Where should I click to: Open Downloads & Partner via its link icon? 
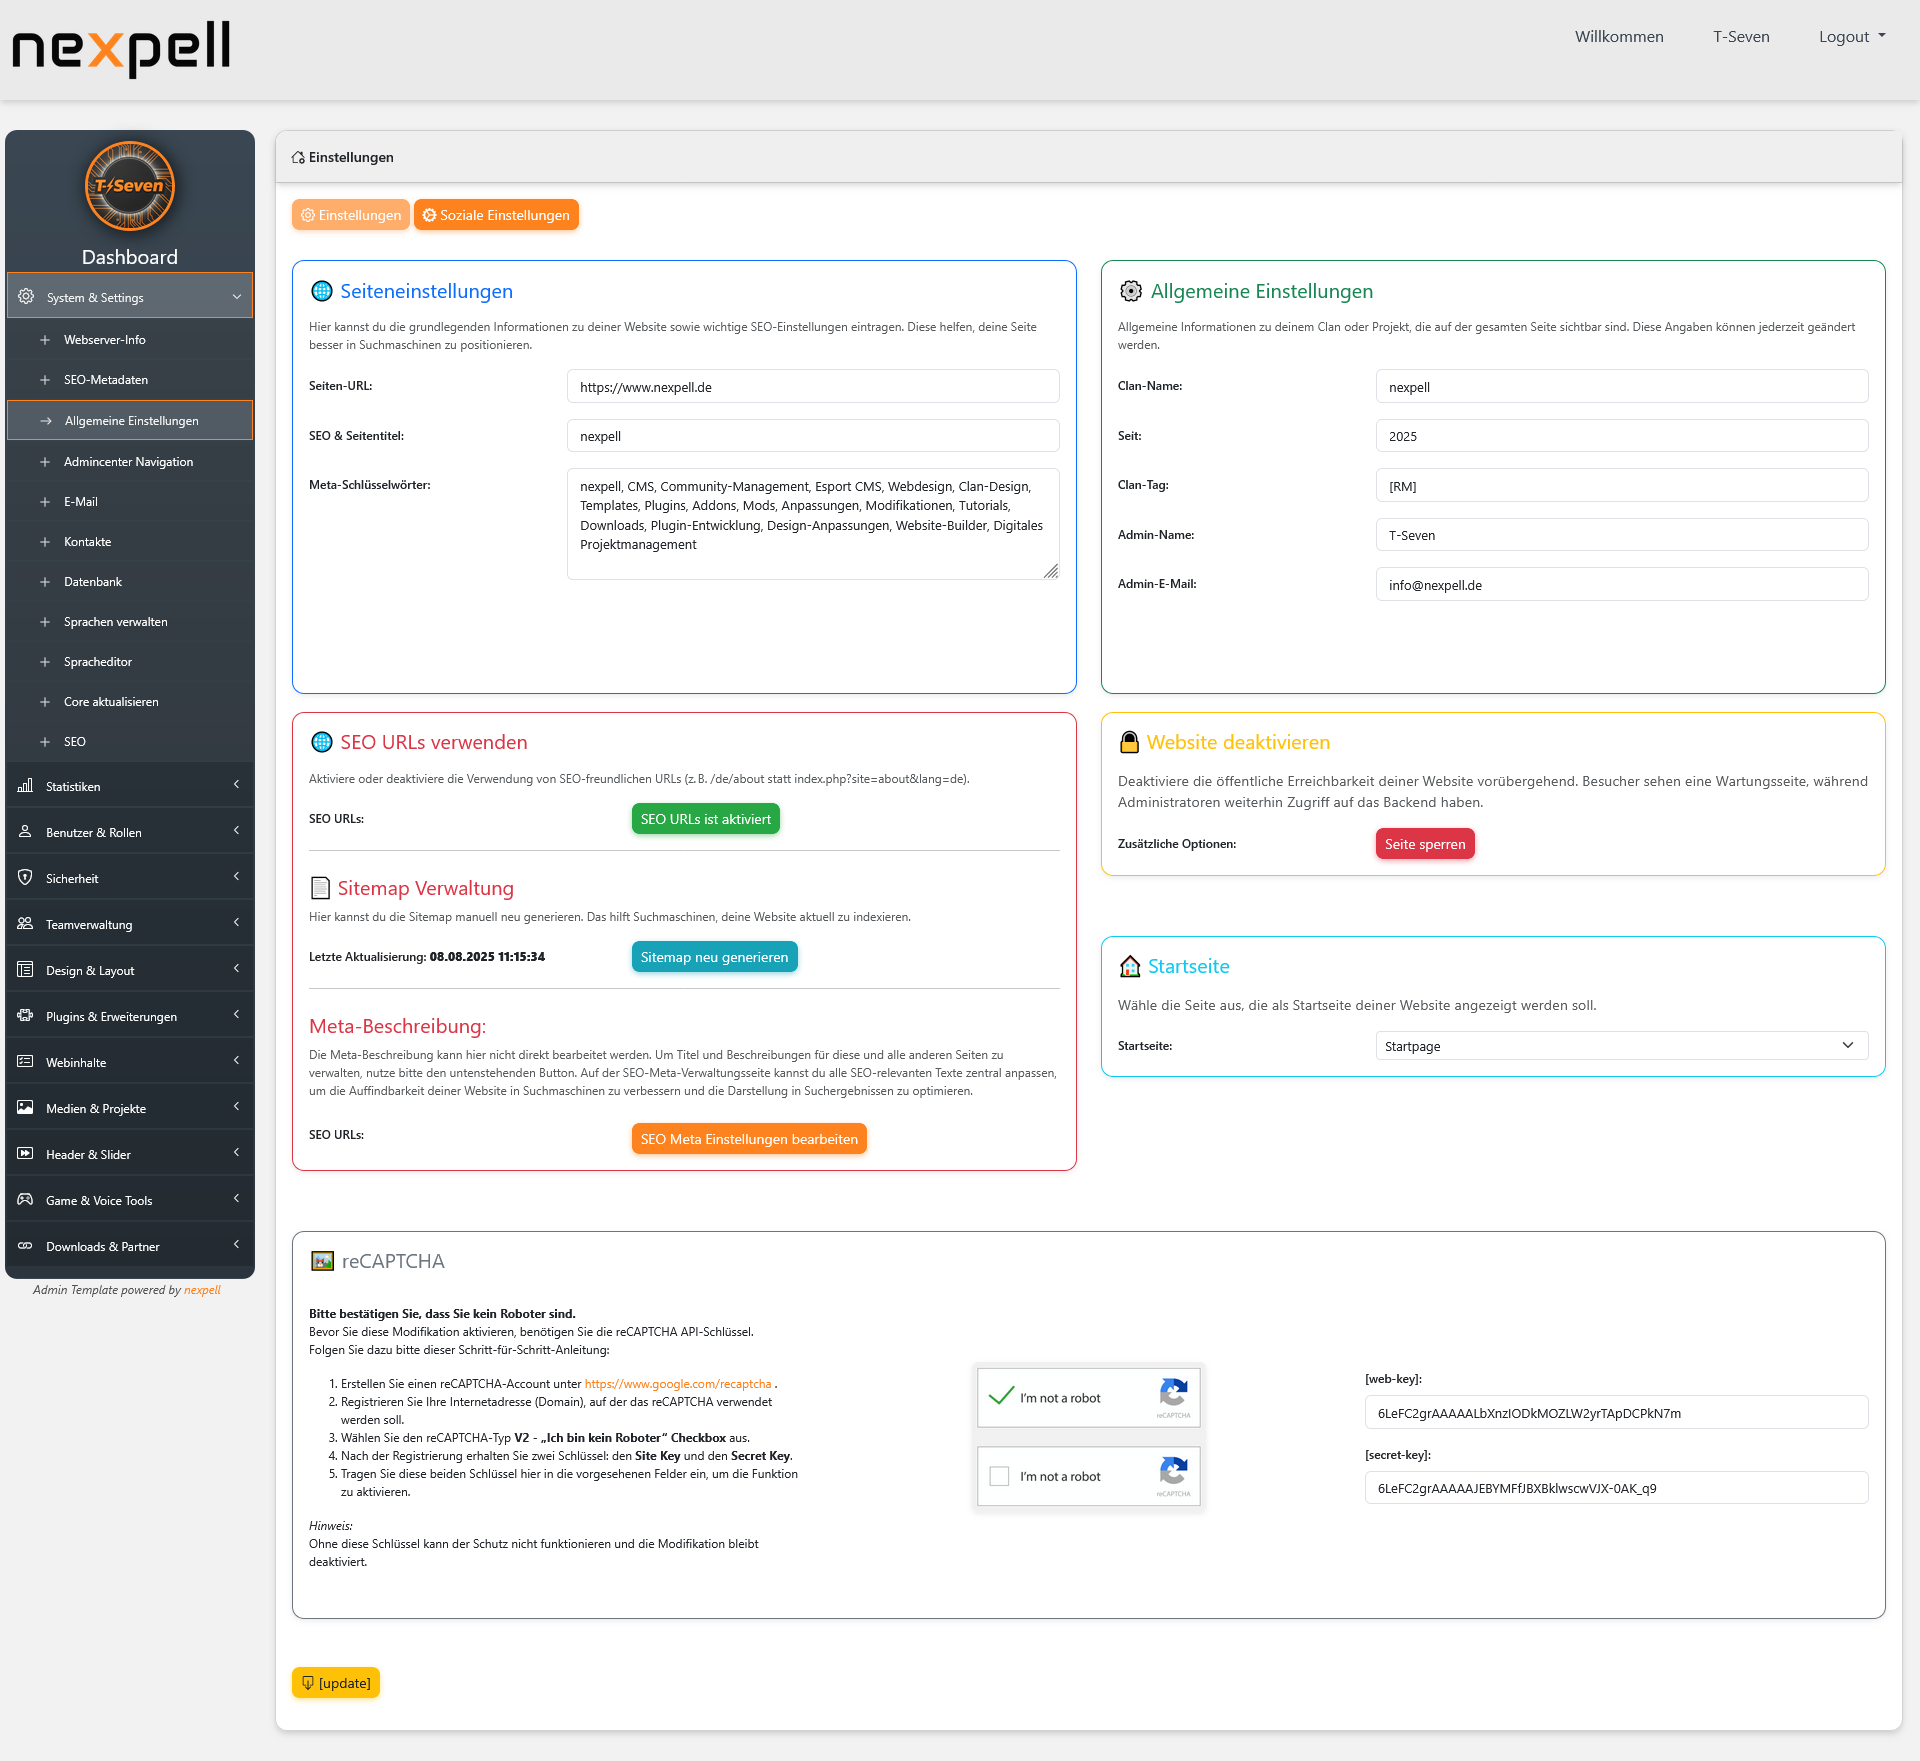(x=25, y=1246)
